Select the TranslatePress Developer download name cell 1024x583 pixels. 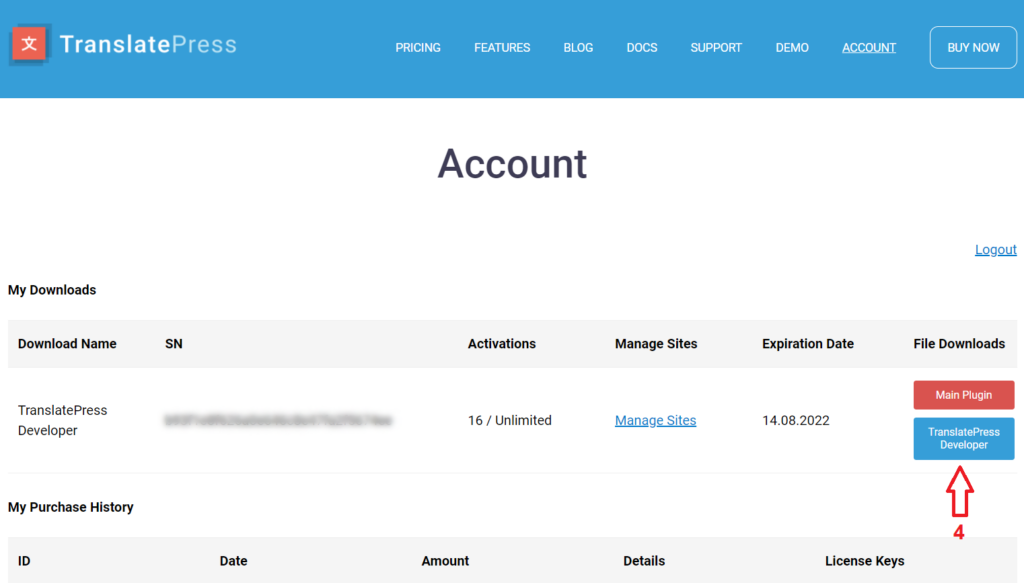pos(63,420)
